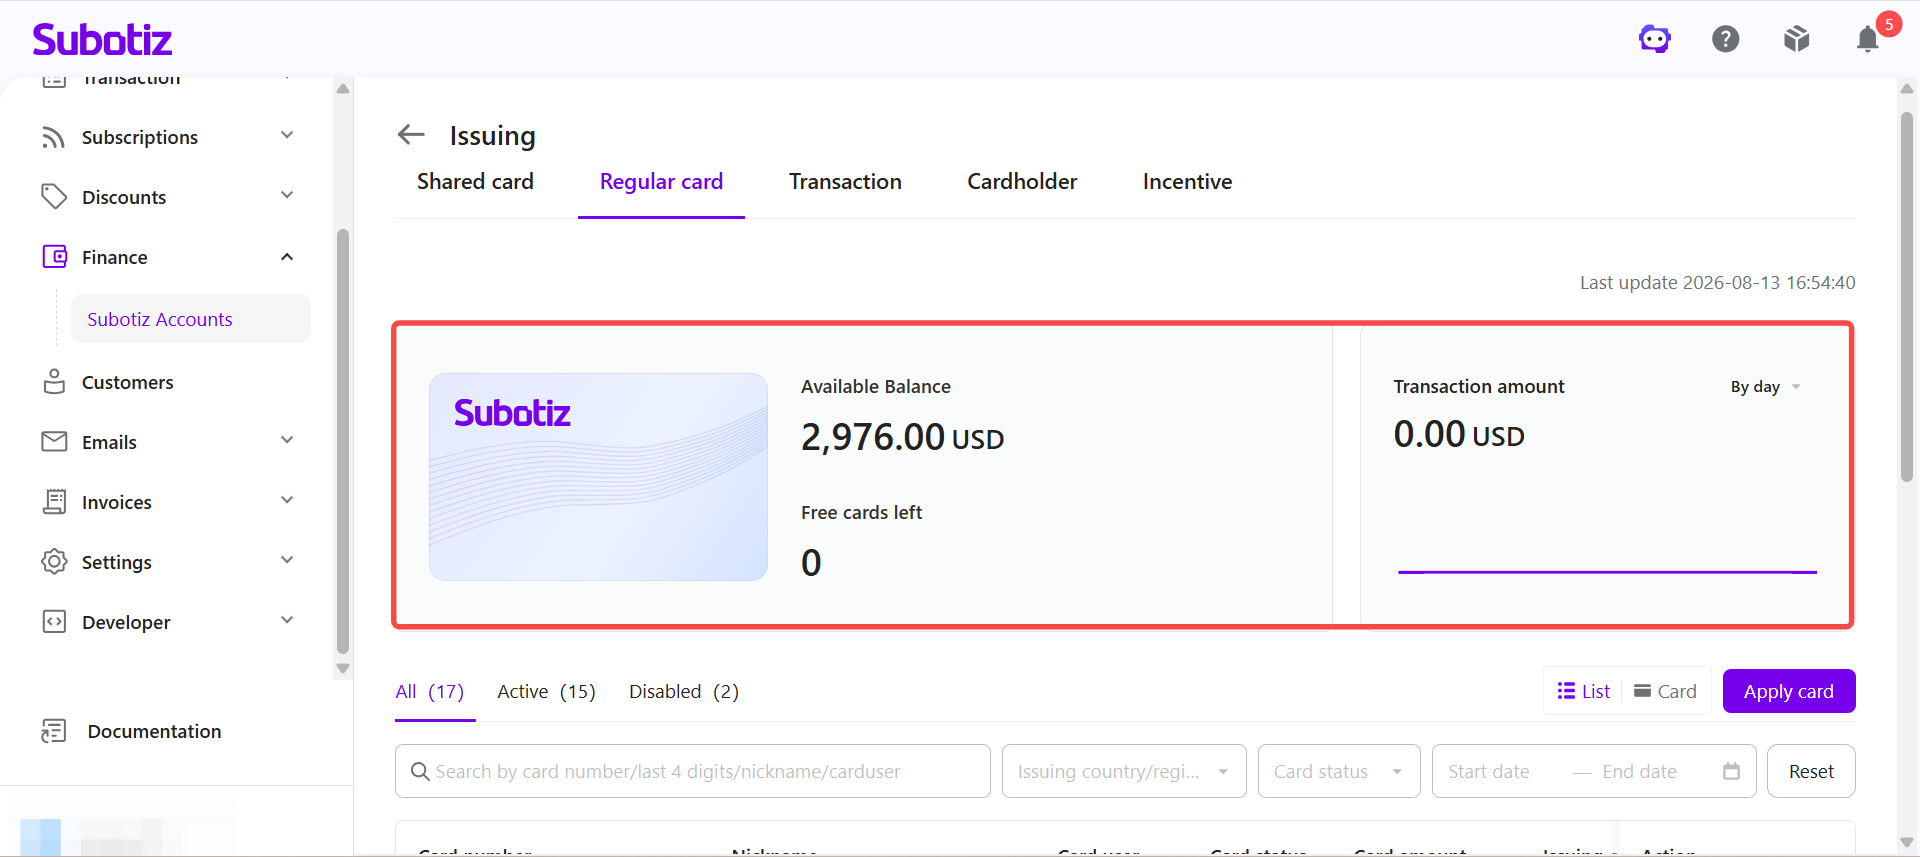This screenshot has width=1920, height=857.
Task: Click the Subotiz card thumbnail image
Action: [x=598, y=477]
